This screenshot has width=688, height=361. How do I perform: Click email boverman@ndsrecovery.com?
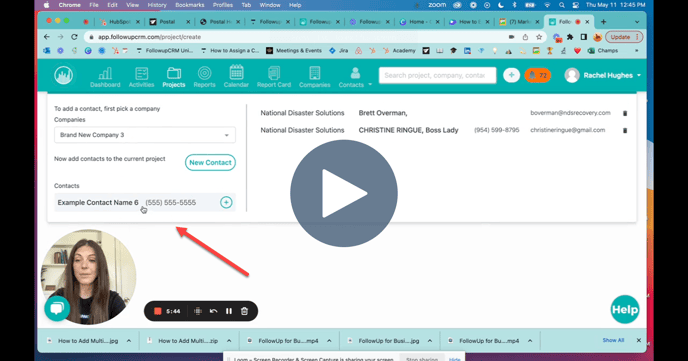[570, 113]
